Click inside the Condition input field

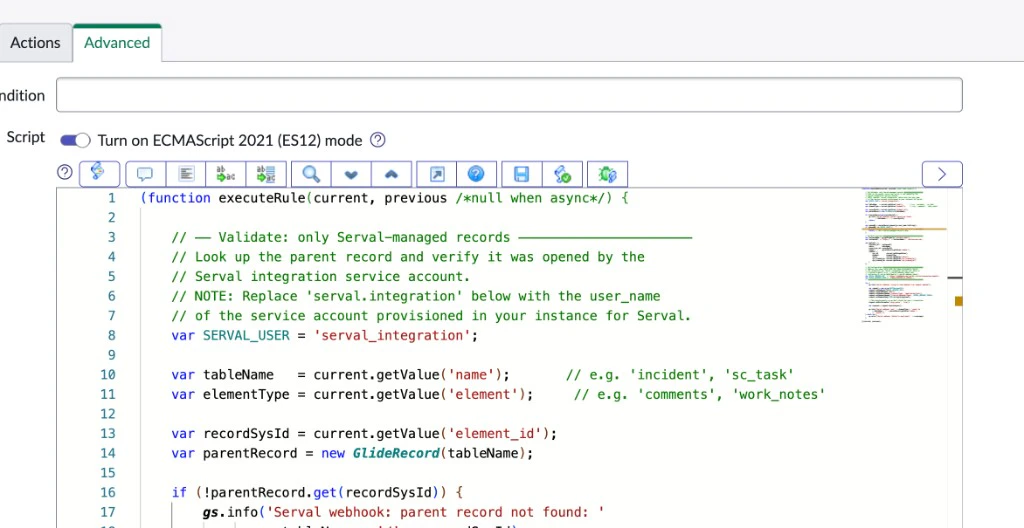tap(509, 95)
